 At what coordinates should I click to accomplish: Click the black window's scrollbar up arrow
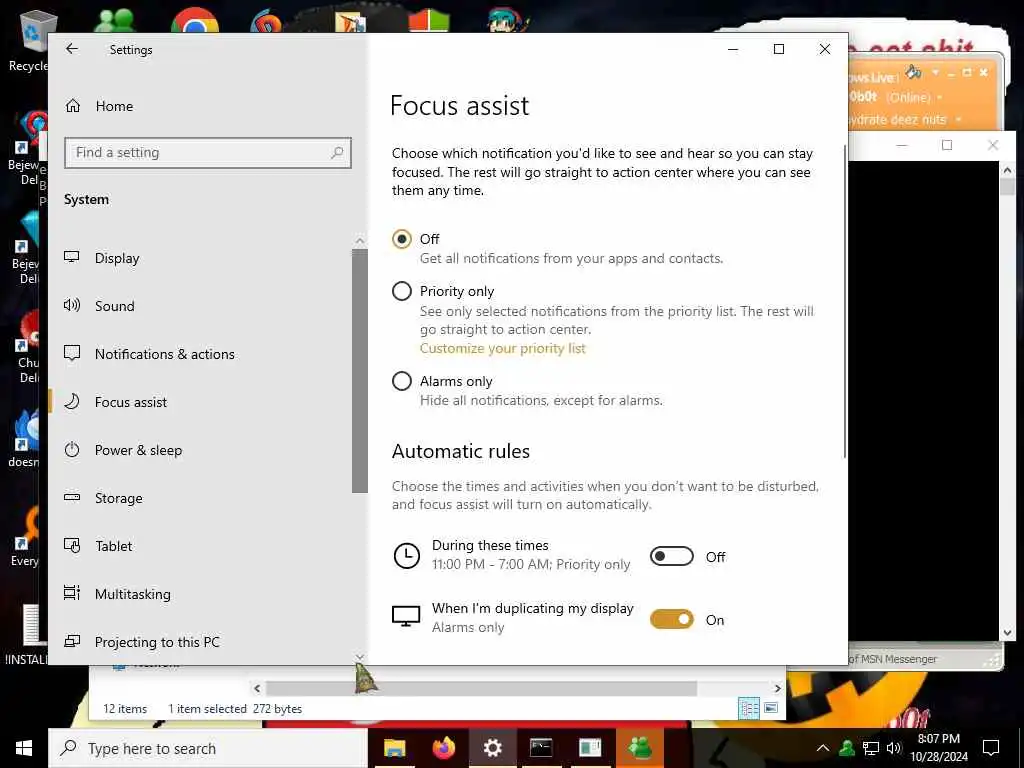point(1008,170)
